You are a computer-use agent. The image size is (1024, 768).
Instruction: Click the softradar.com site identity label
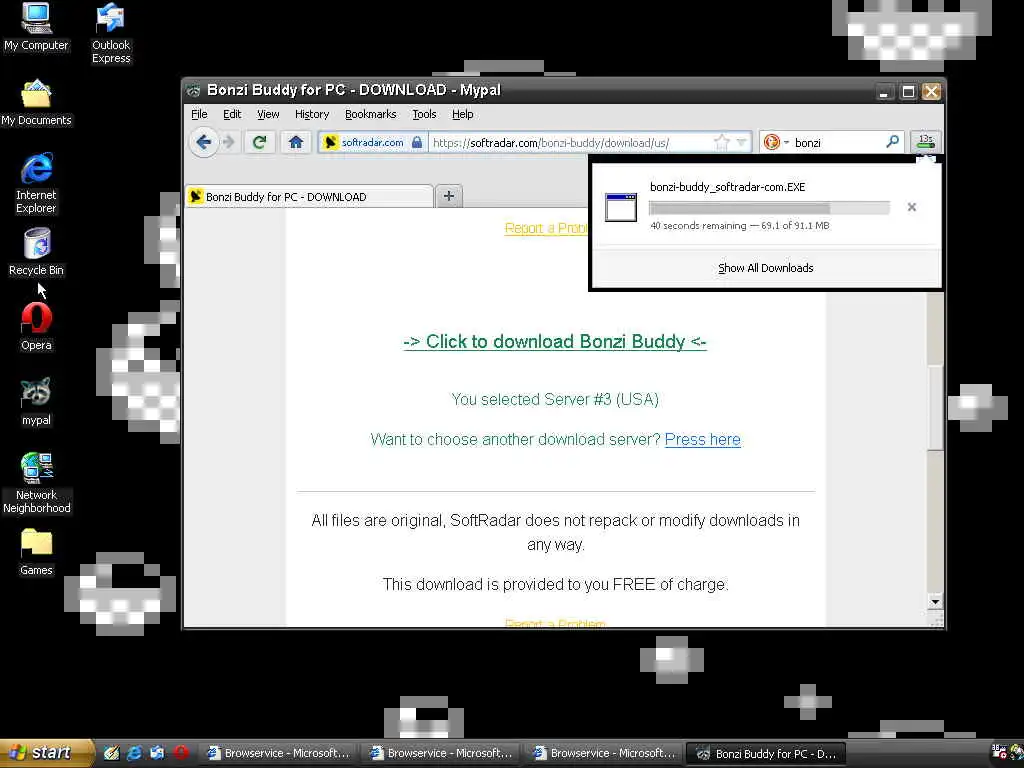[x=372, y=142]
